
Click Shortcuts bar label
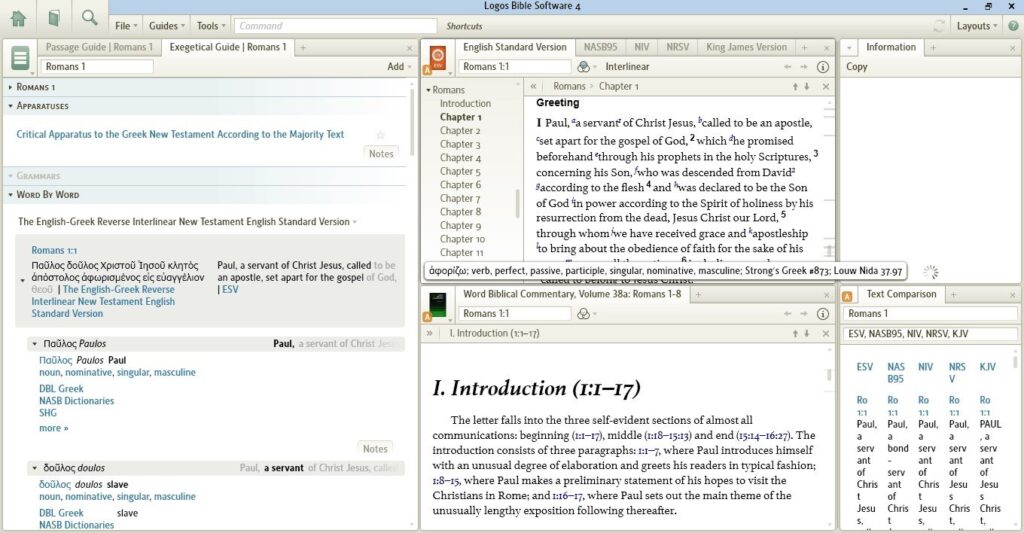[x=464, y=26]
